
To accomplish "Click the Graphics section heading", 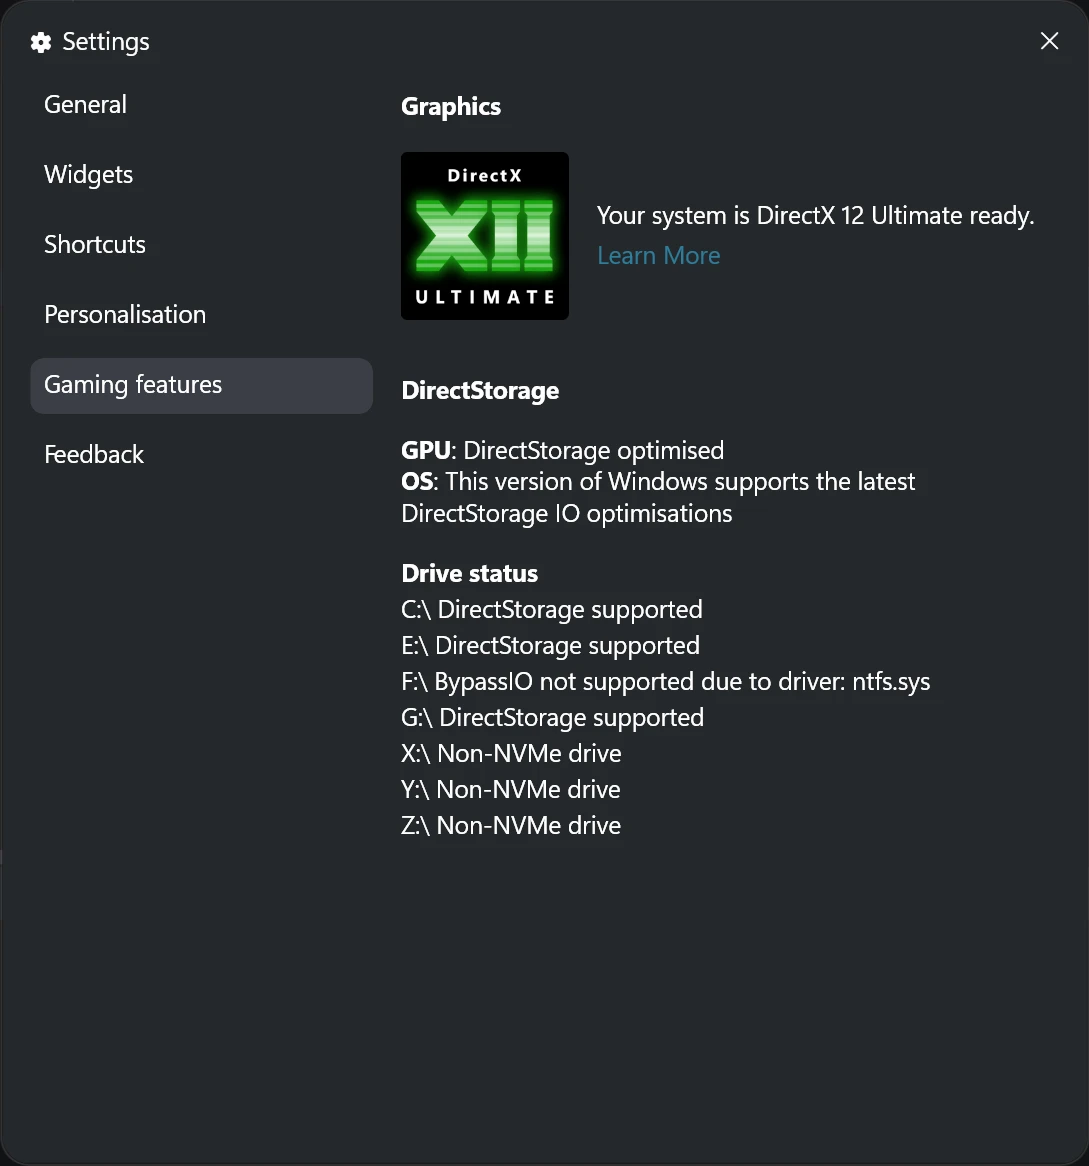I will pyautogui.click(x=451, y=106).
